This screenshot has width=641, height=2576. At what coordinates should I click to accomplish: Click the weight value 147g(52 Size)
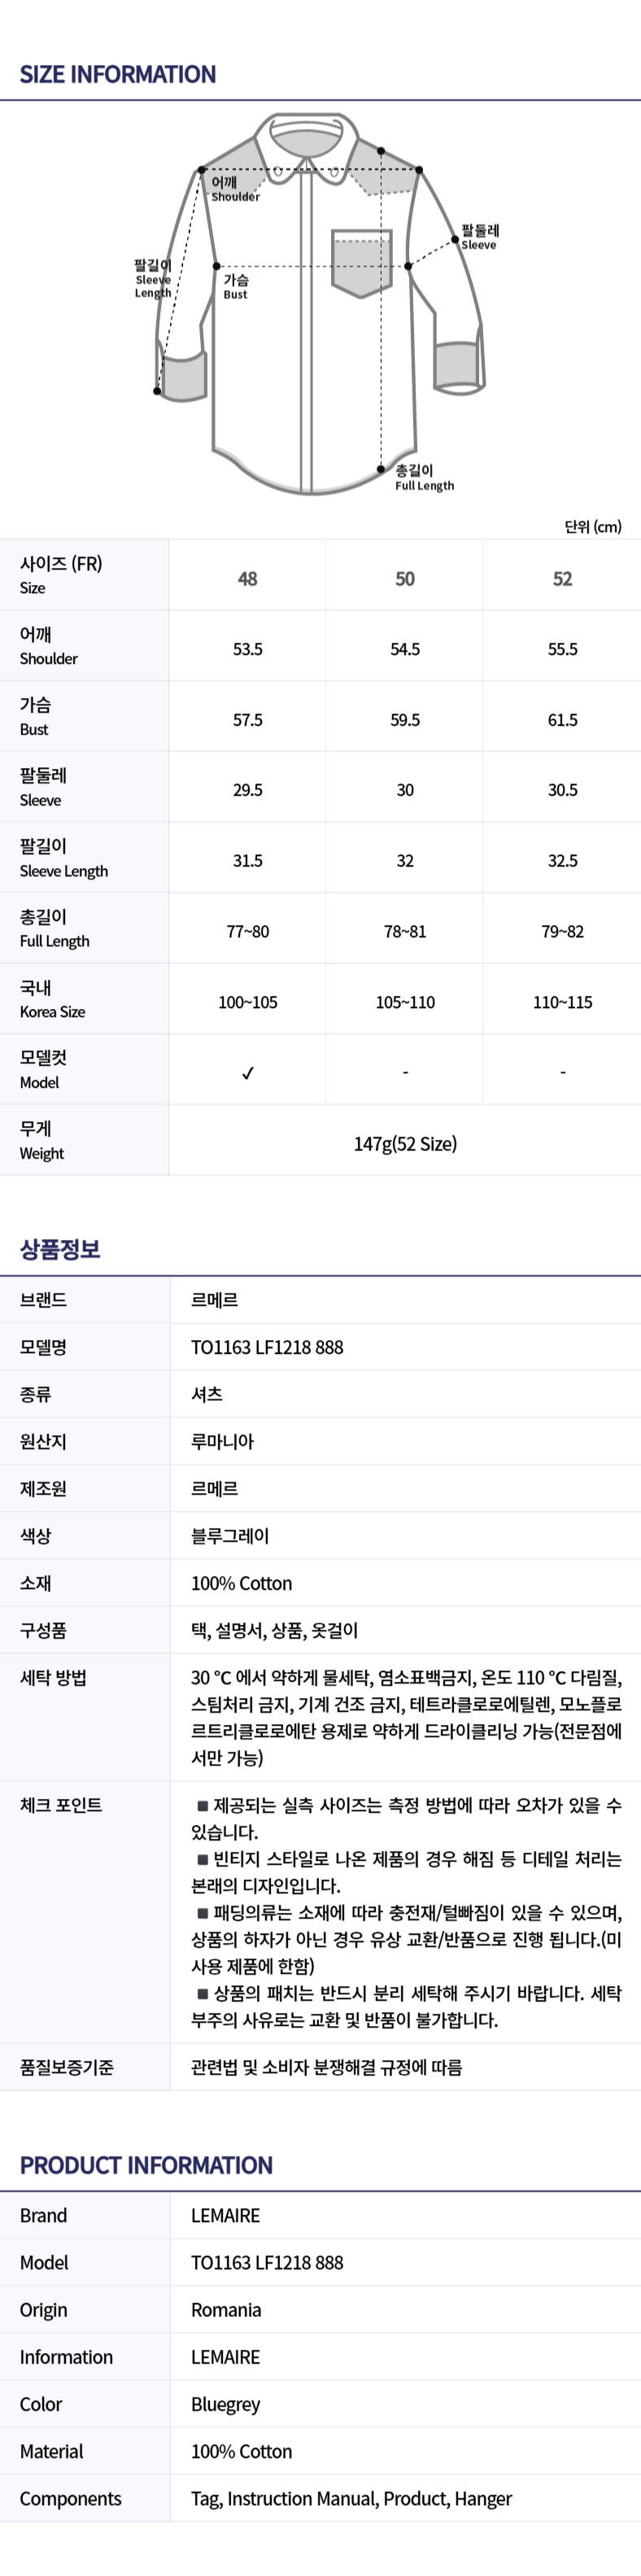(405, 1144)
